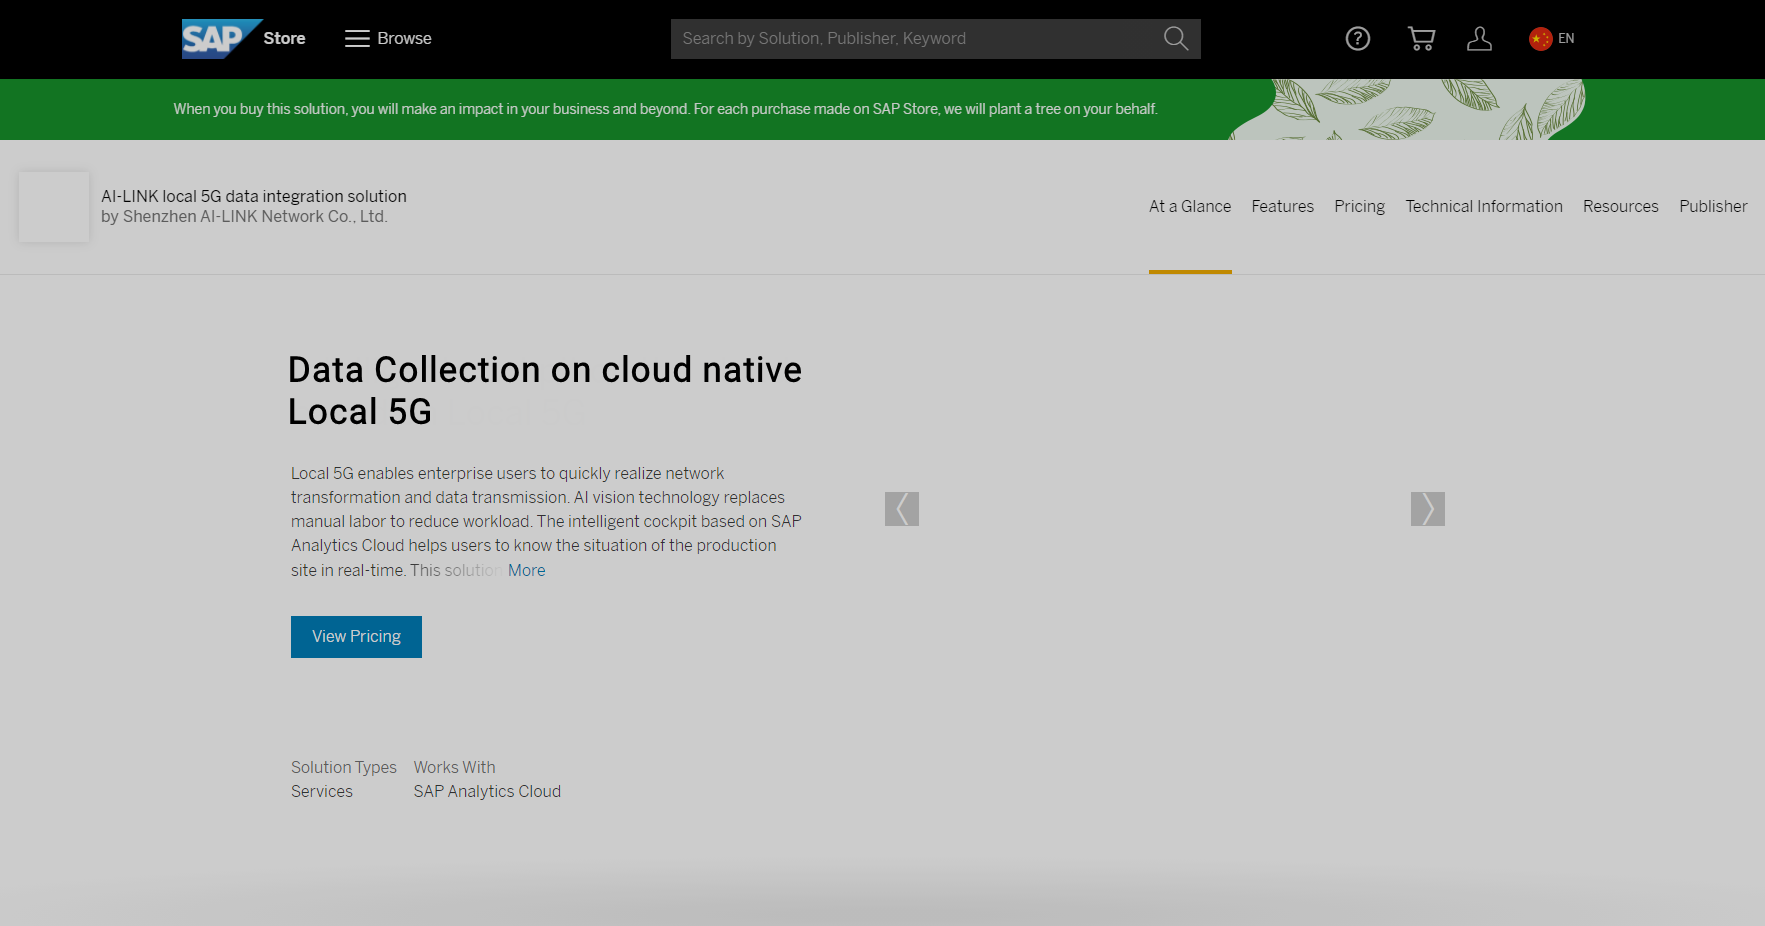Click the solution publisher logo thumbnail
This screenshot has height=926, width=1765.
[x=54, y=207]
